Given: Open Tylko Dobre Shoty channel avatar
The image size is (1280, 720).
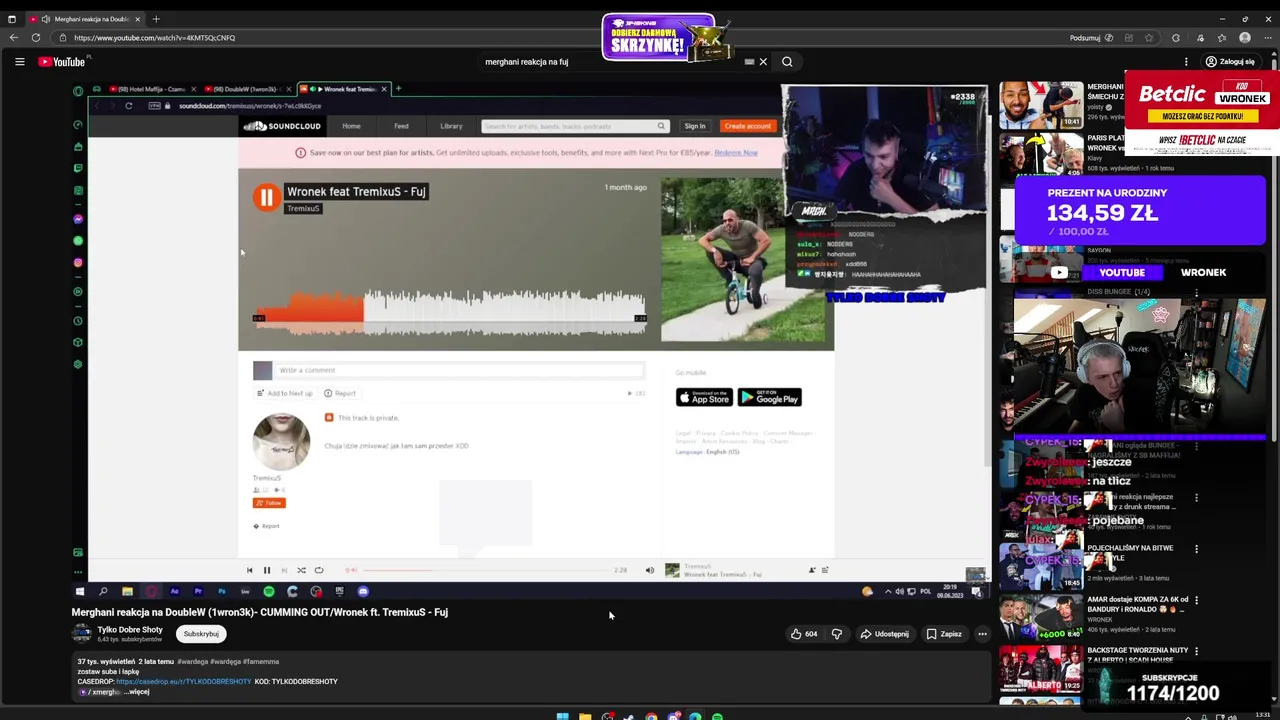Looking at the screenshot, I should [x=81, y=633].
